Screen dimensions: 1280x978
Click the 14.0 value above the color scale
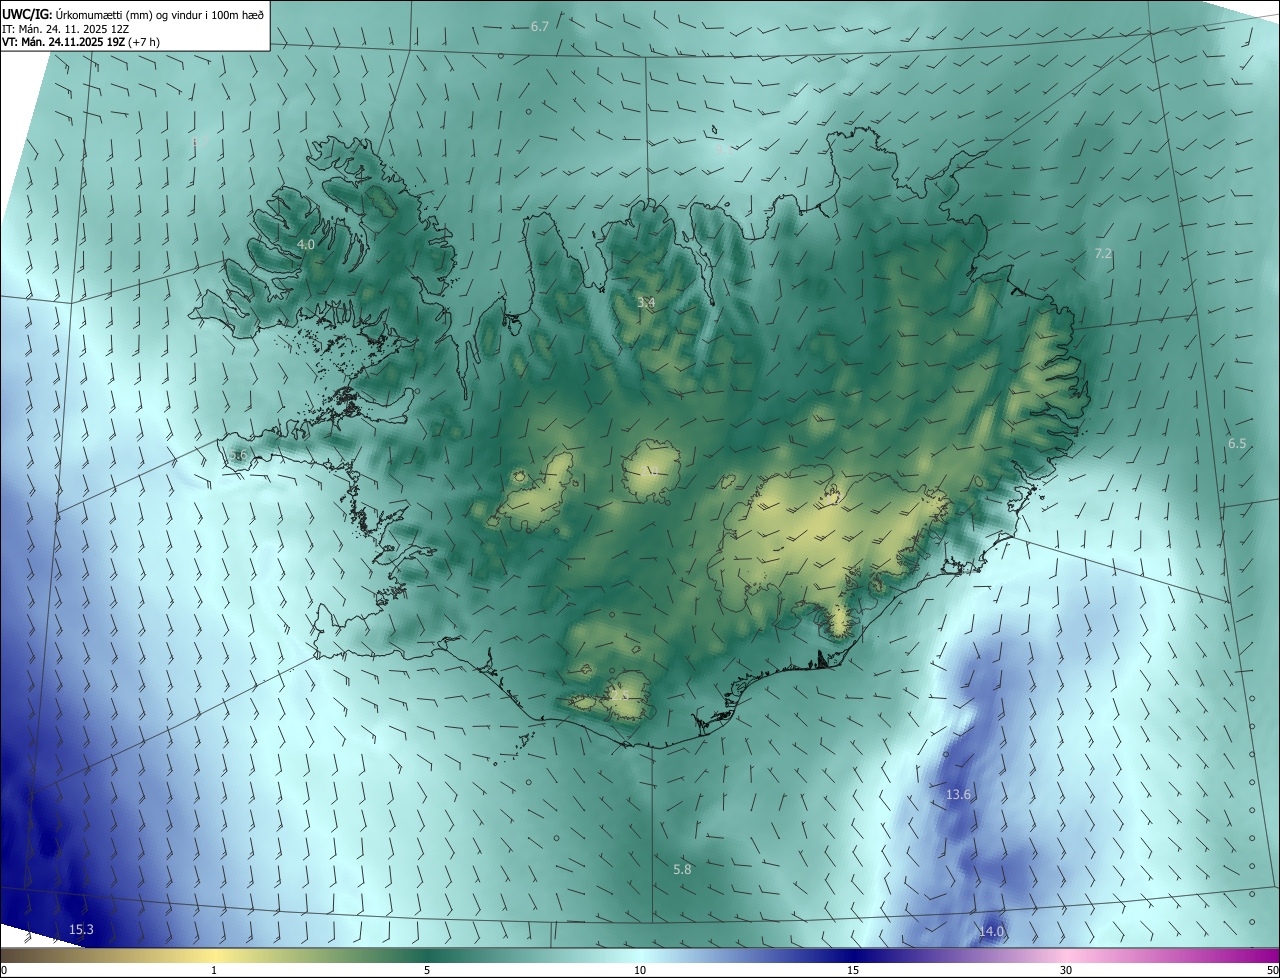[990, 932]
